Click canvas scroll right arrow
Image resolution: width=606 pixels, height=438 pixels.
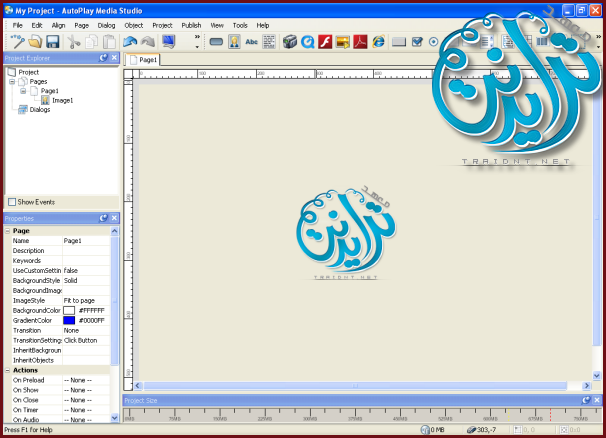coord(587,386)
